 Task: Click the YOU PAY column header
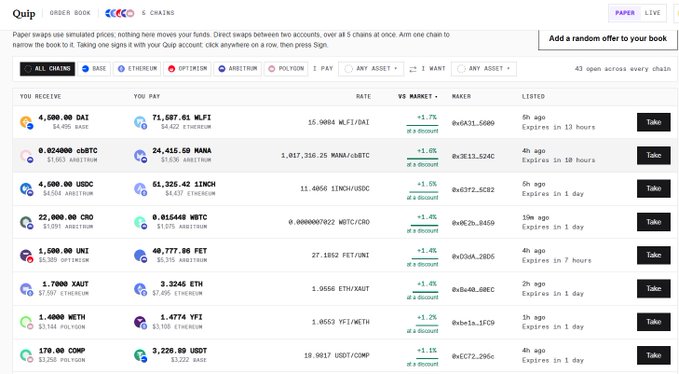[x=147, y=97]
